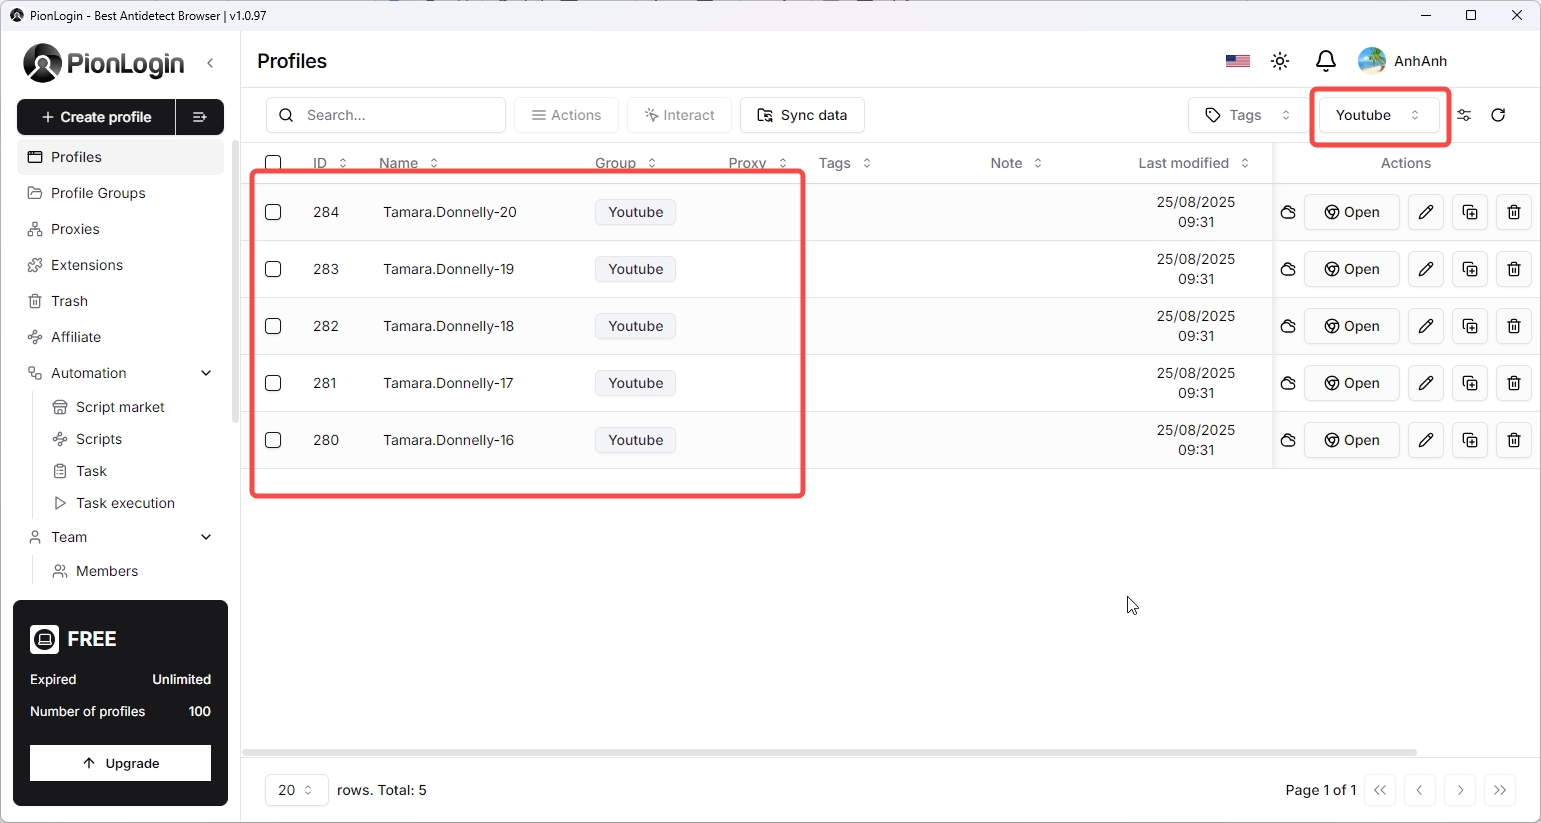Viewport: 1541px width, 823px height.
Task: Open the filter settings sliders icon
Action: pyautogui.click(x=1464, y=115)
